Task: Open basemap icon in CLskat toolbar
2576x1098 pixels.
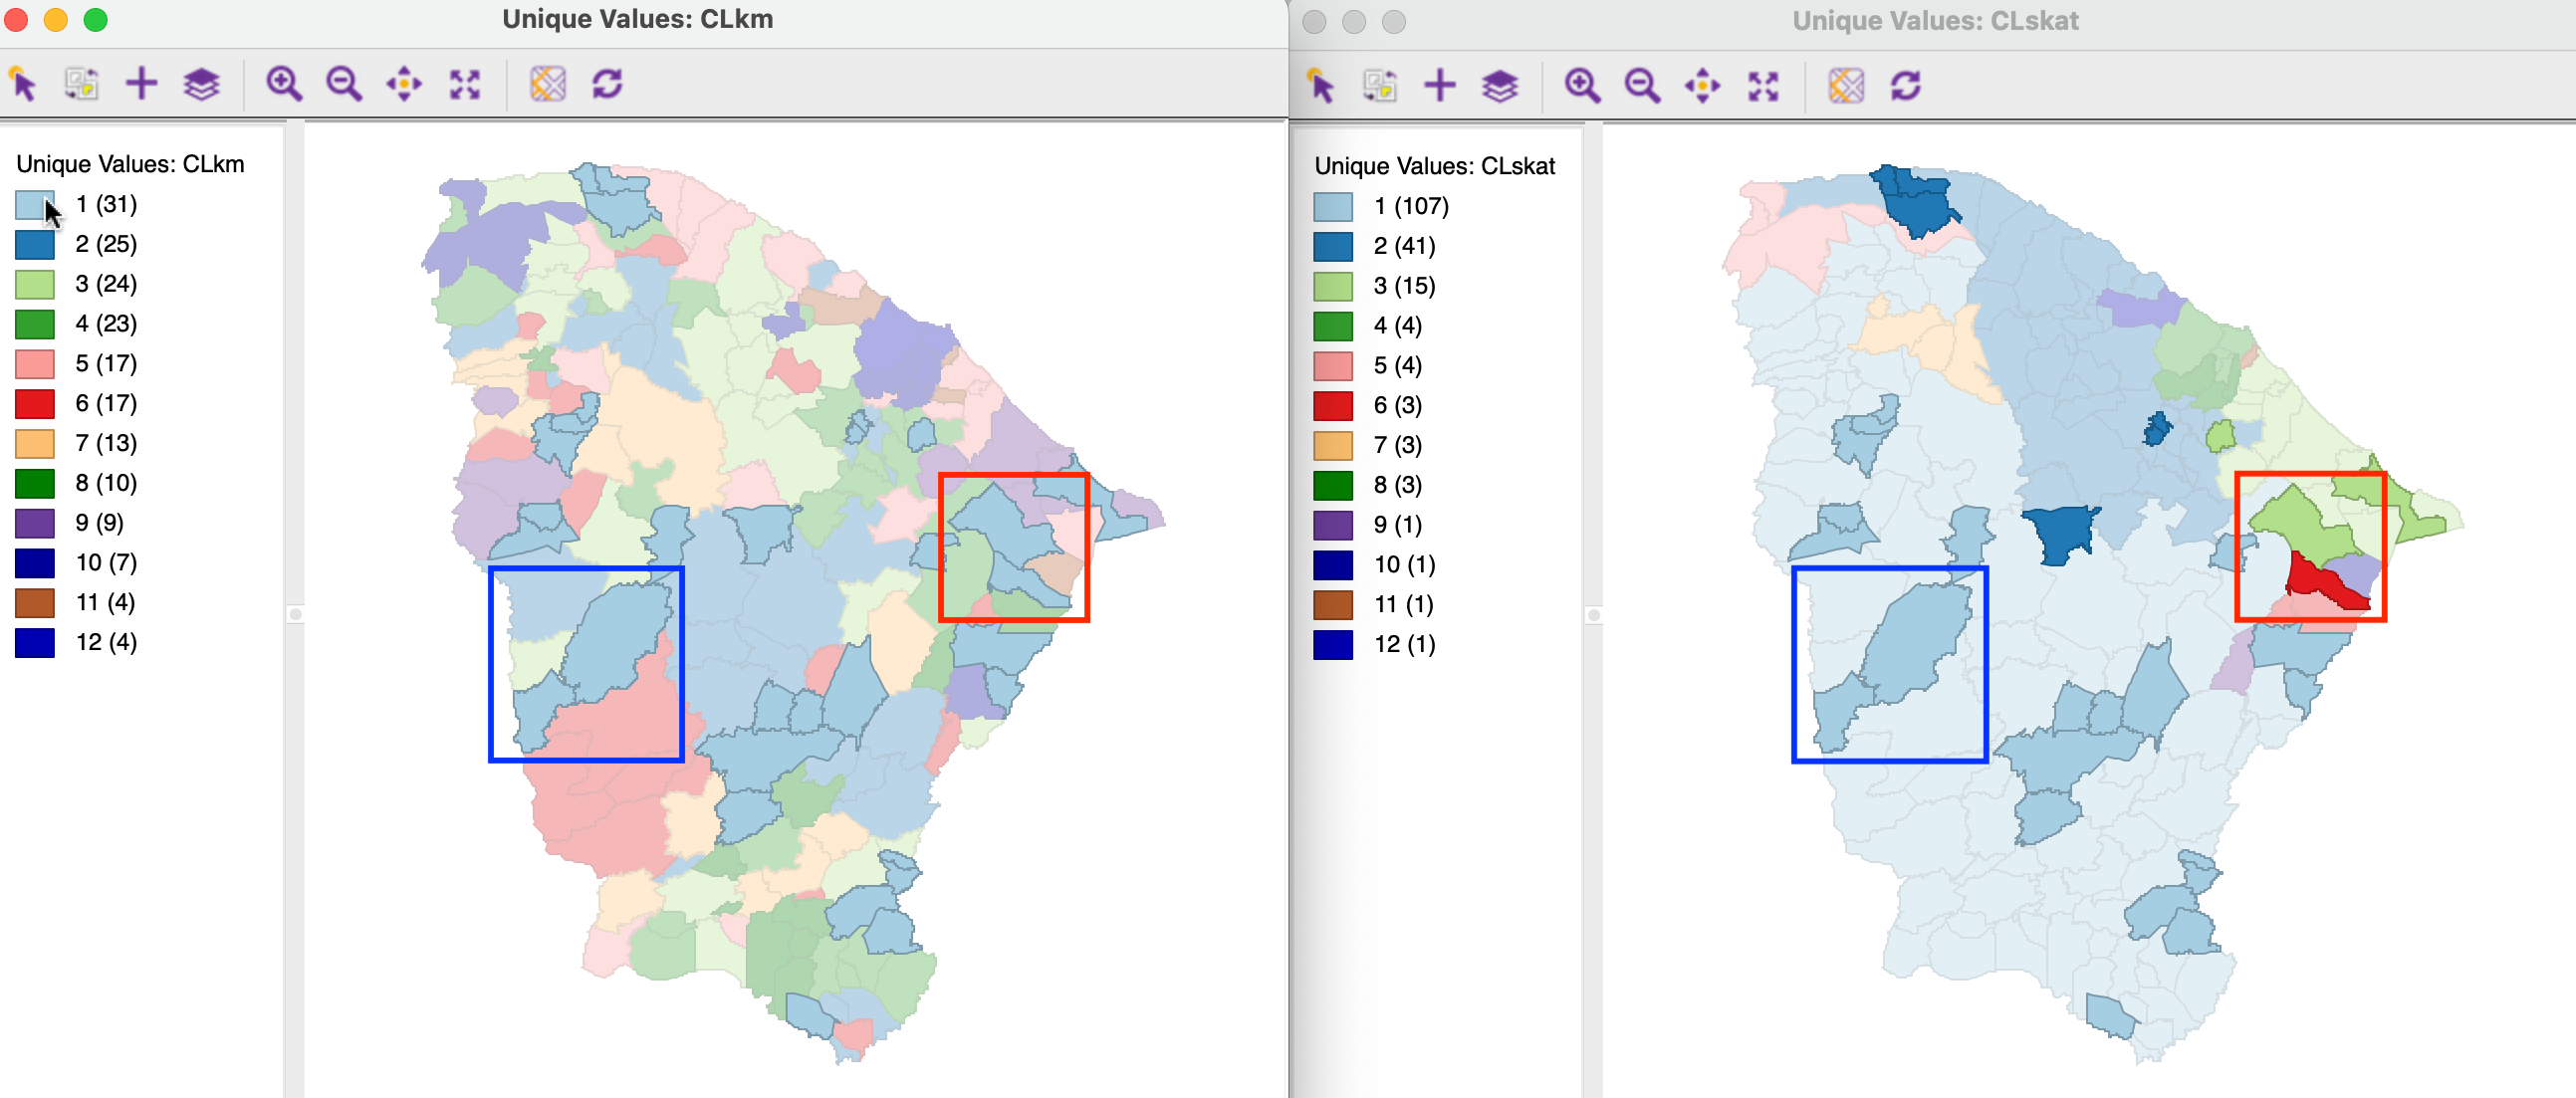Action: point(1846,86)
